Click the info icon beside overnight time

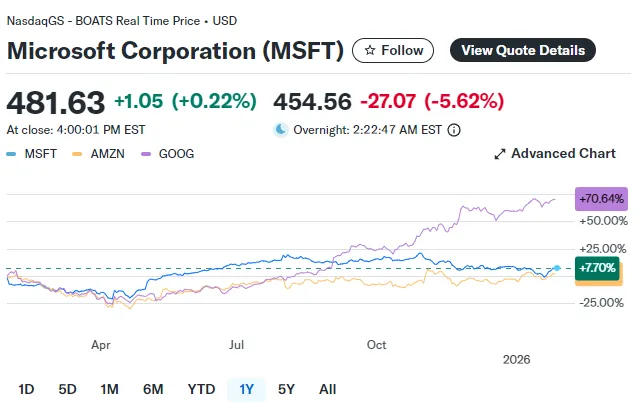click(x=454, y=130)
